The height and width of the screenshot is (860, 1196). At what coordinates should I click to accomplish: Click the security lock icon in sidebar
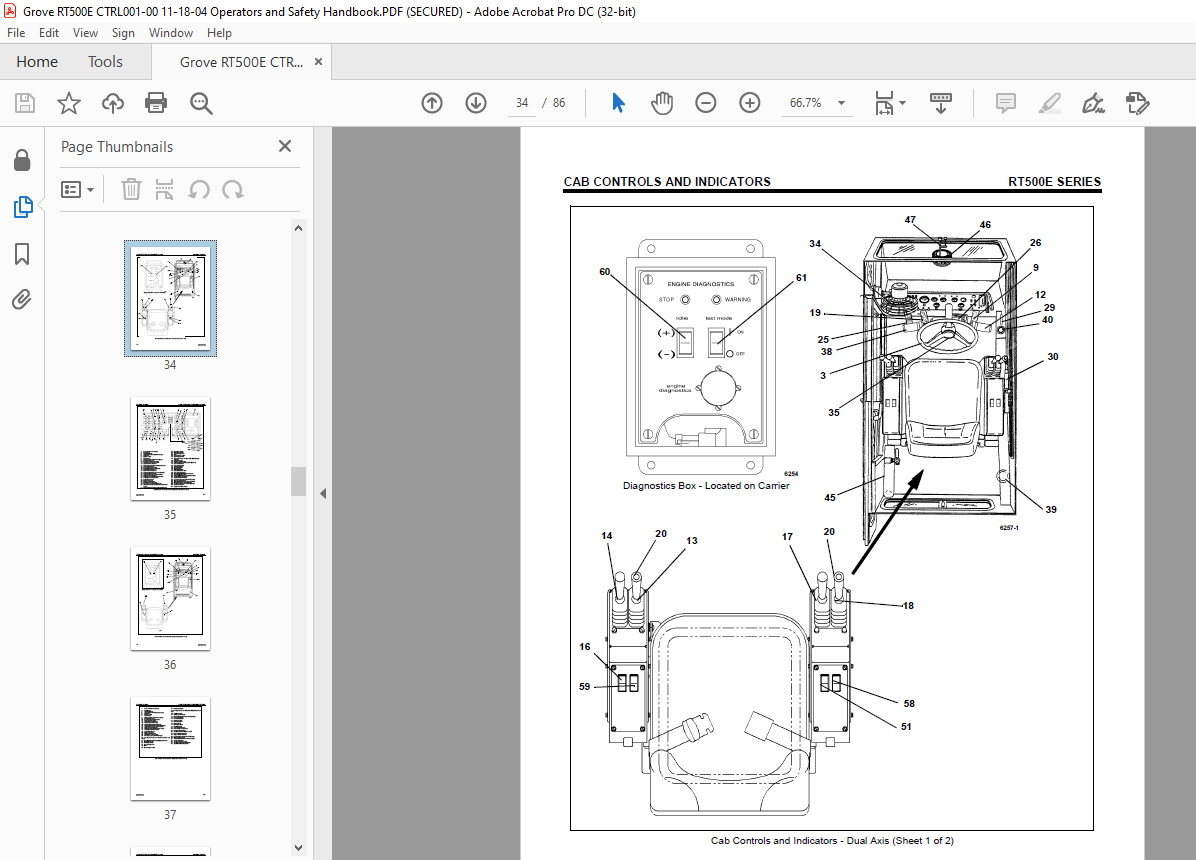(22, 160)
